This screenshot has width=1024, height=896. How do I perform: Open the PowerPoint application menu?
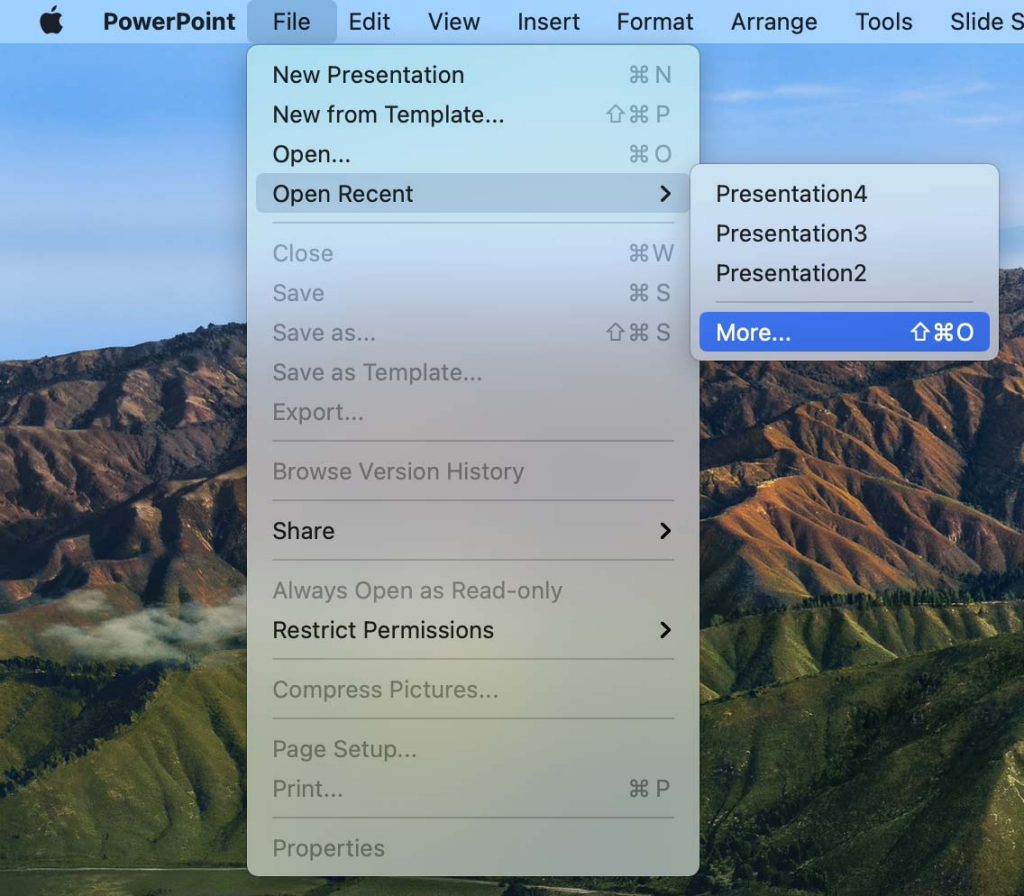point(168,22)
